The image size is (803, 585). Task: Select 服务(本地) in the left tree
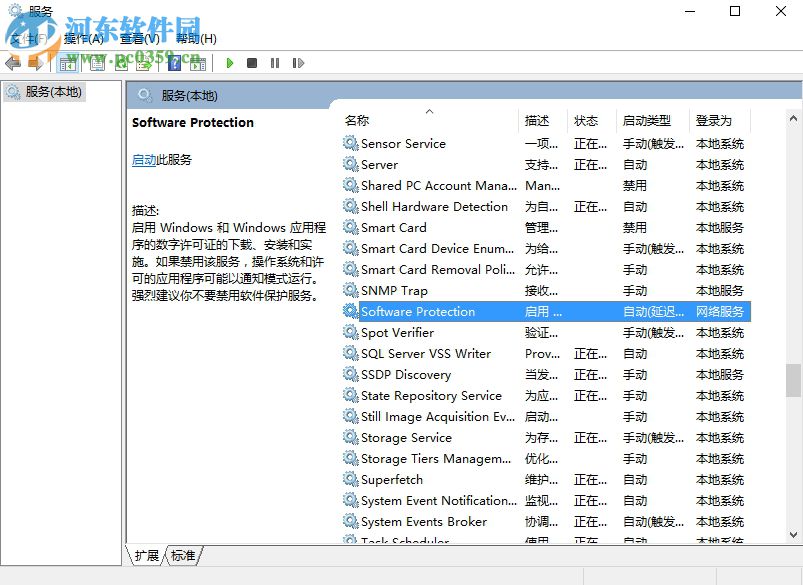(46, 89)
